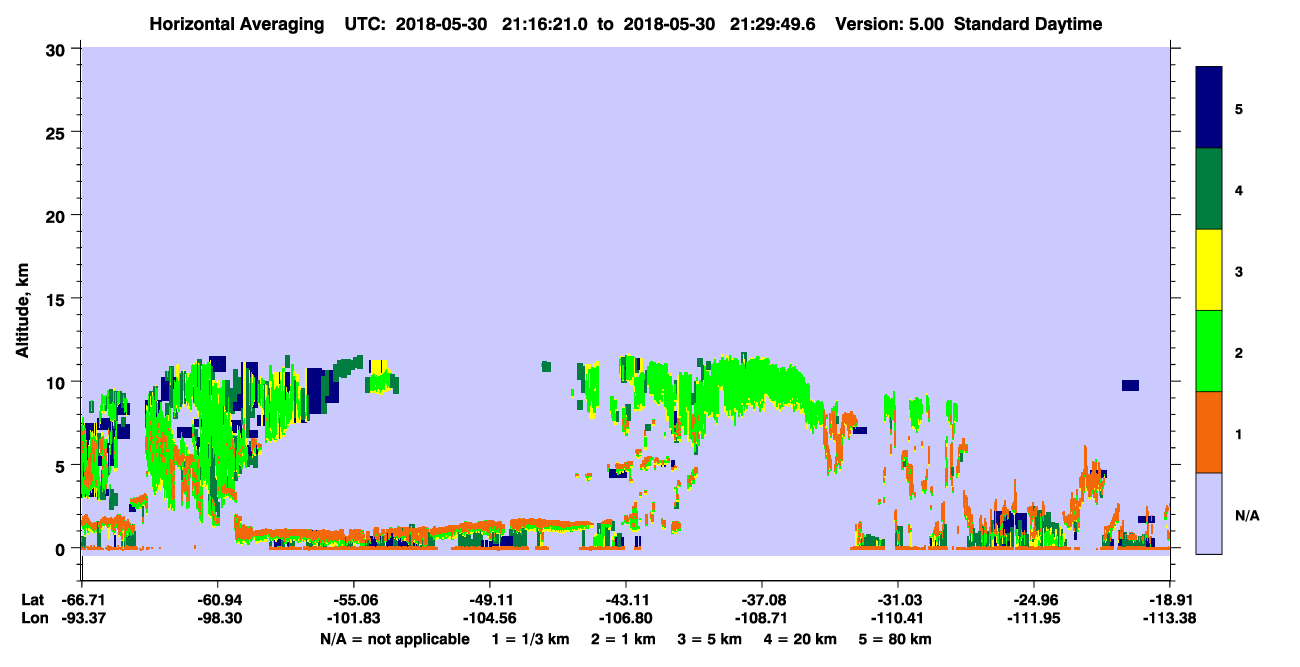The height and width of the screenshot is (667, 1300).
Task: Click the latitude value -31.03
Action: tap(898, 599)
